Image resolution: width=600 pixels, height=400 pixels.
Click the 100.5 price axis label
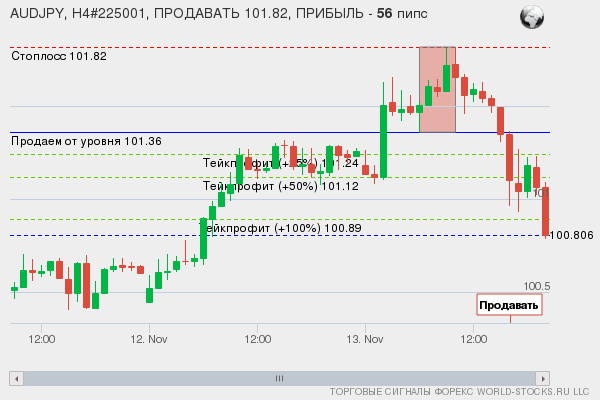coord(536,286)
